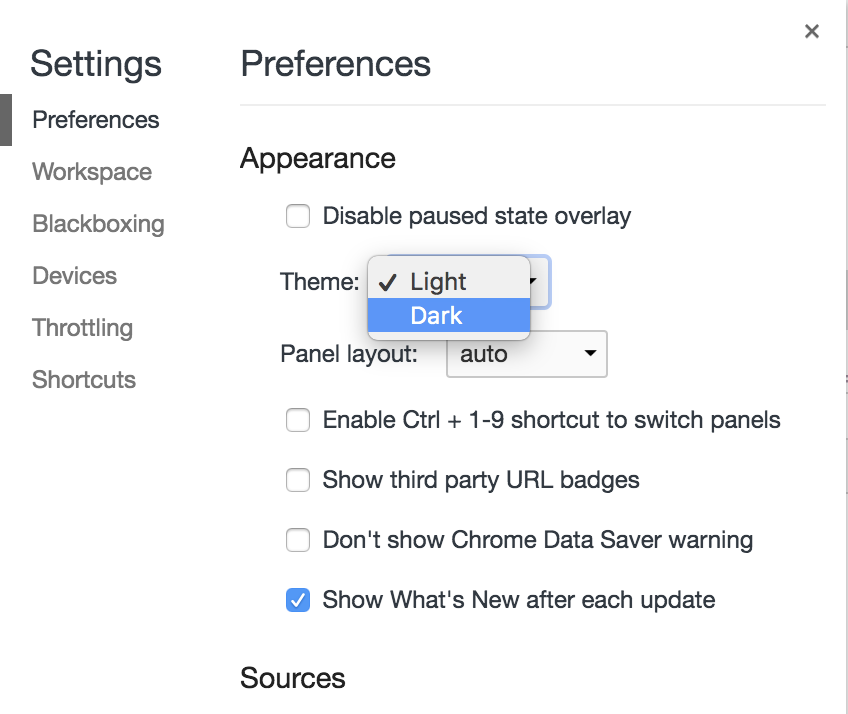
Task: Open the Devices settings tab
Action: point(74,276)
